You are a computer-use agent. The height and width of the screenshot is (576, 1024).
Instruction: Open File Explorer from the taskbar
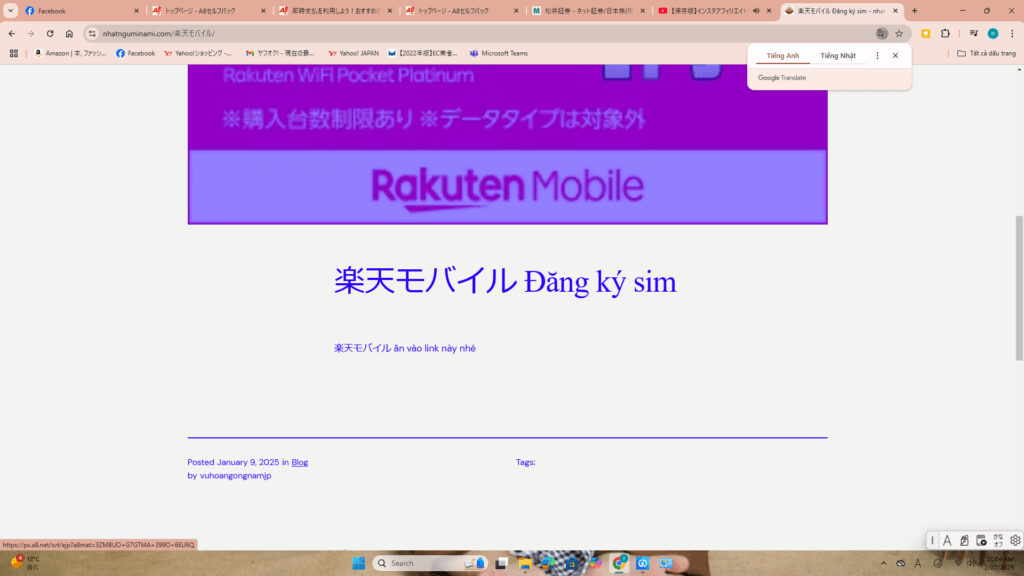(524, 563)
